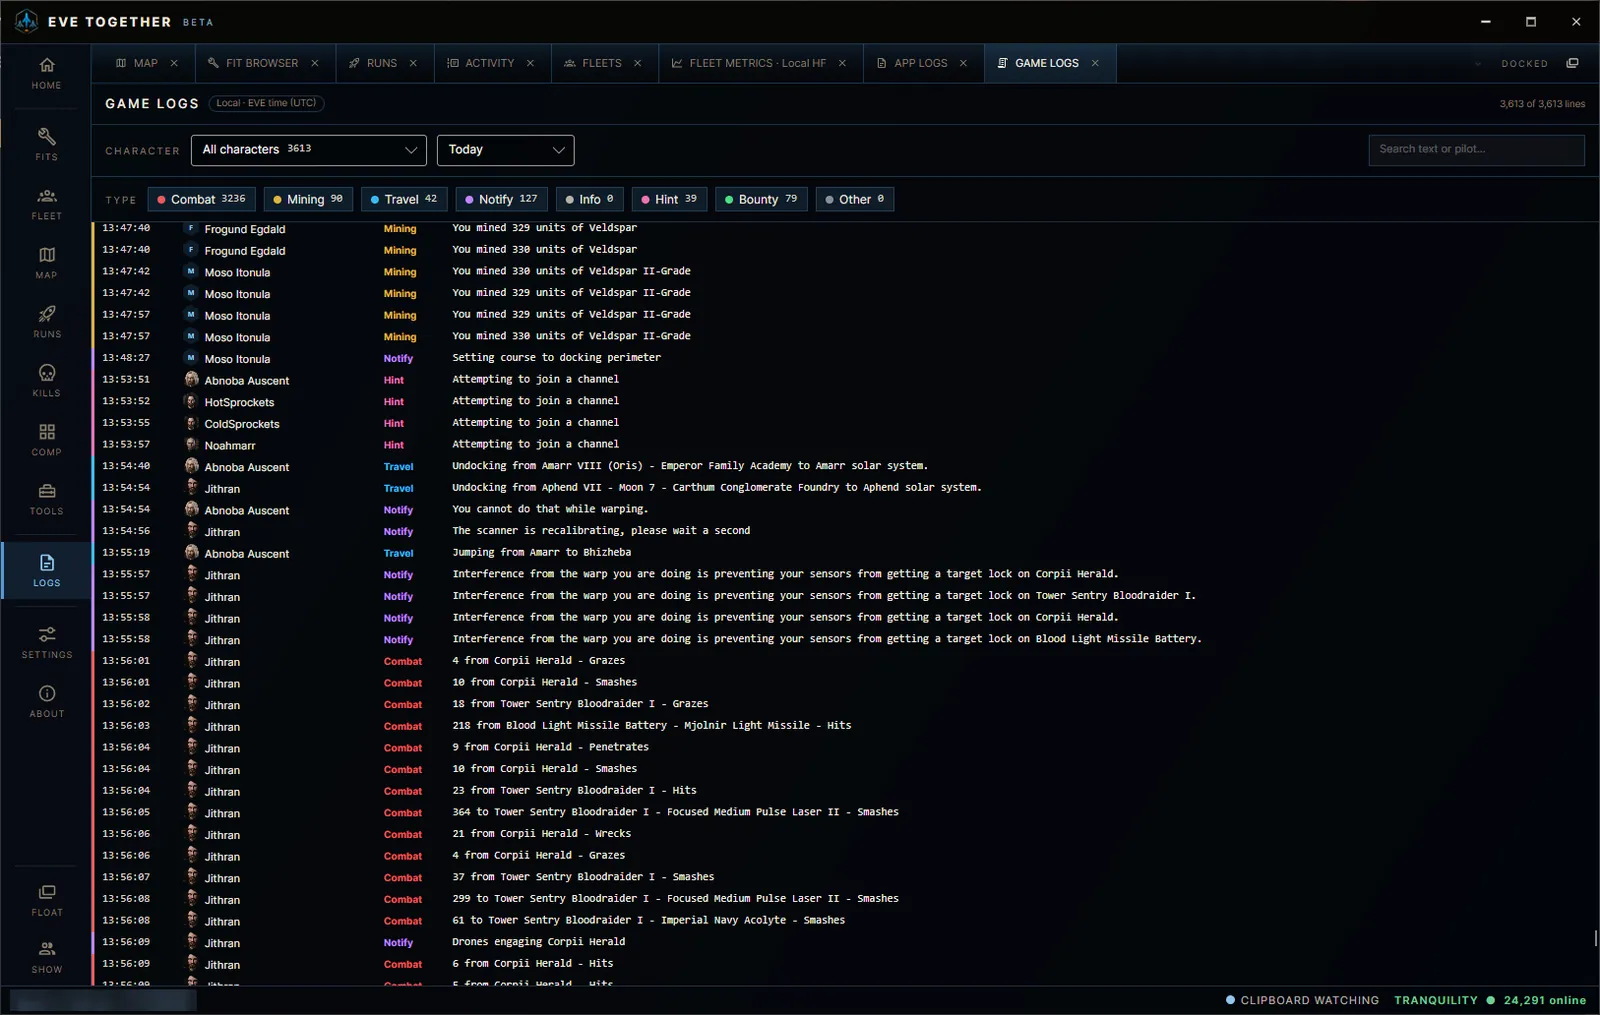Toggle the Info type filter
Image resolution: width=1600 pixels, height=1015 pixels.
click(590, 199)
